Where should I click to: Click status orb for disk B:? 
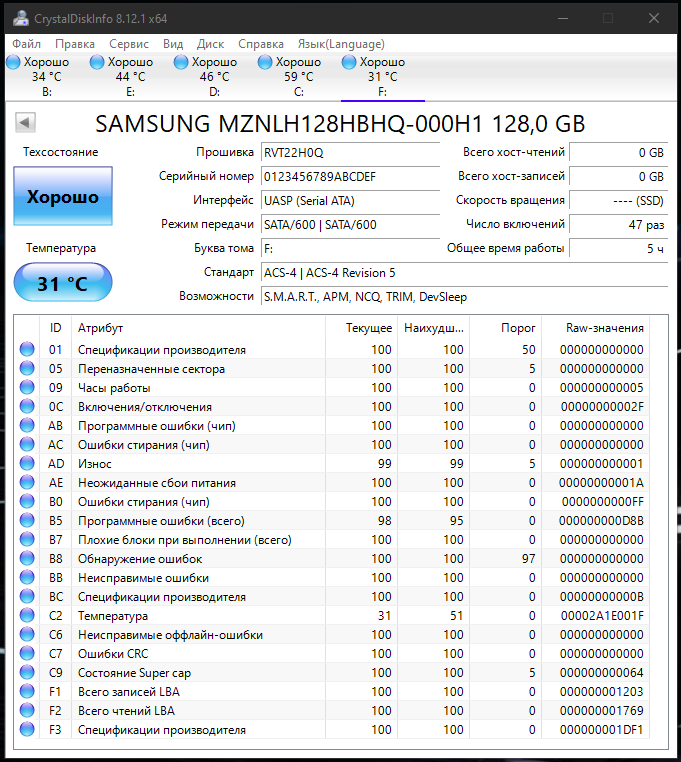click(14, 62)
